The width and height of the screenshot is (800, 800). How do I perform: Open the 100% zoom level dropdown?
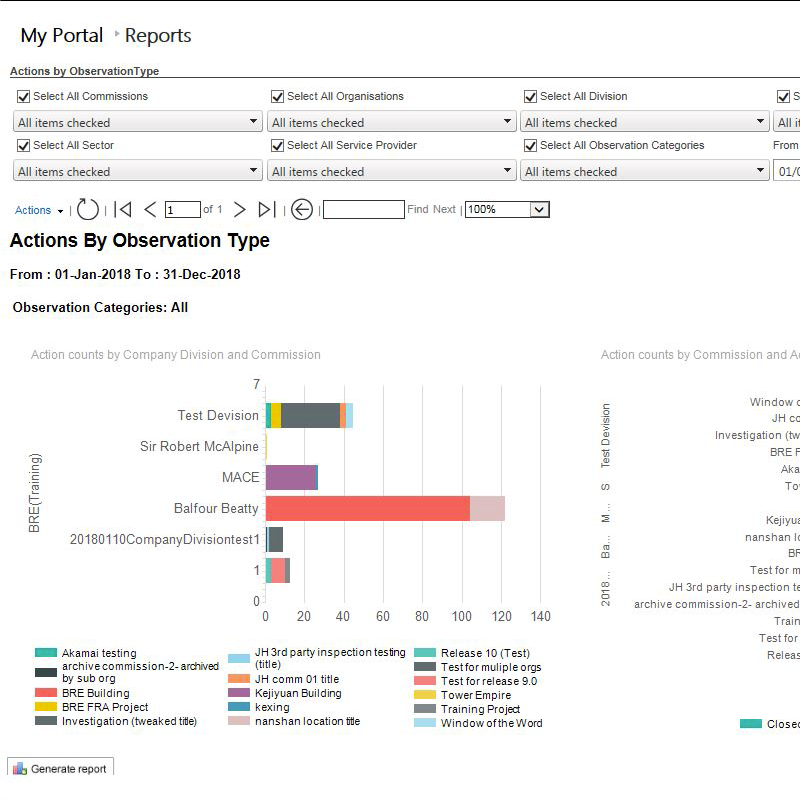coord(540,210)
